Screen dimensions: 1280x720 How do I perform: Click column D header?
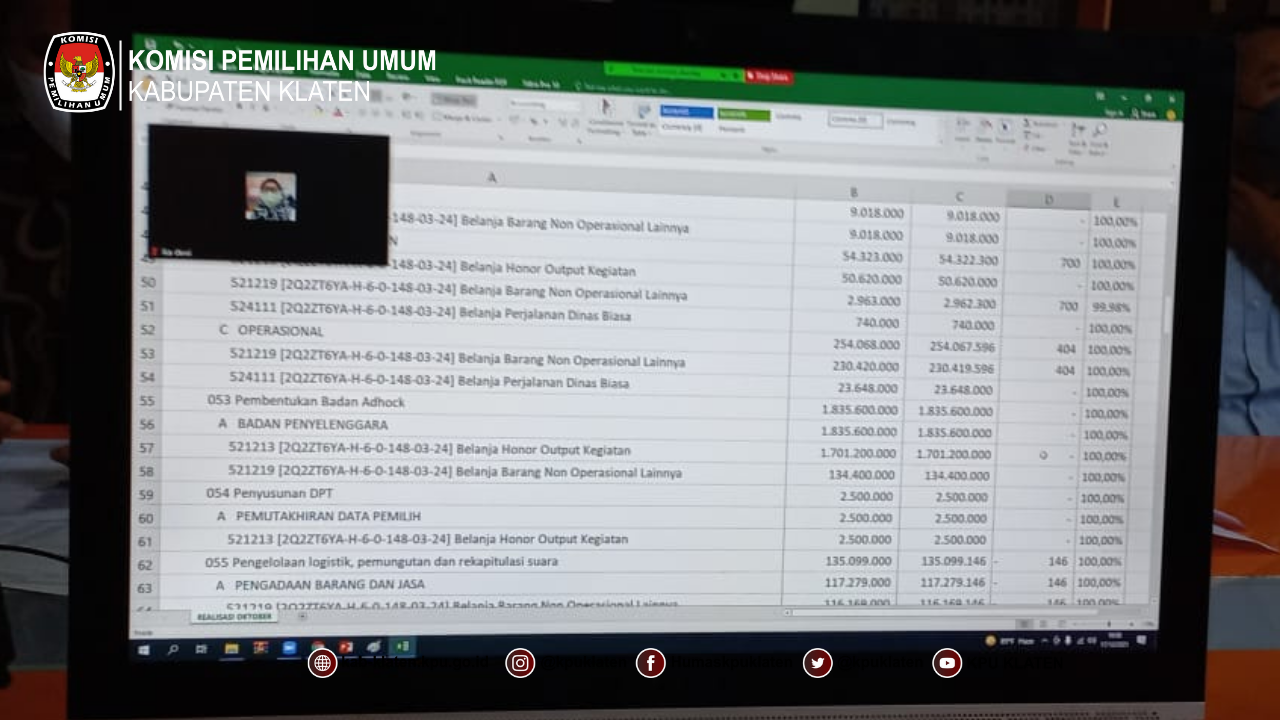(x=1048, y=200)
